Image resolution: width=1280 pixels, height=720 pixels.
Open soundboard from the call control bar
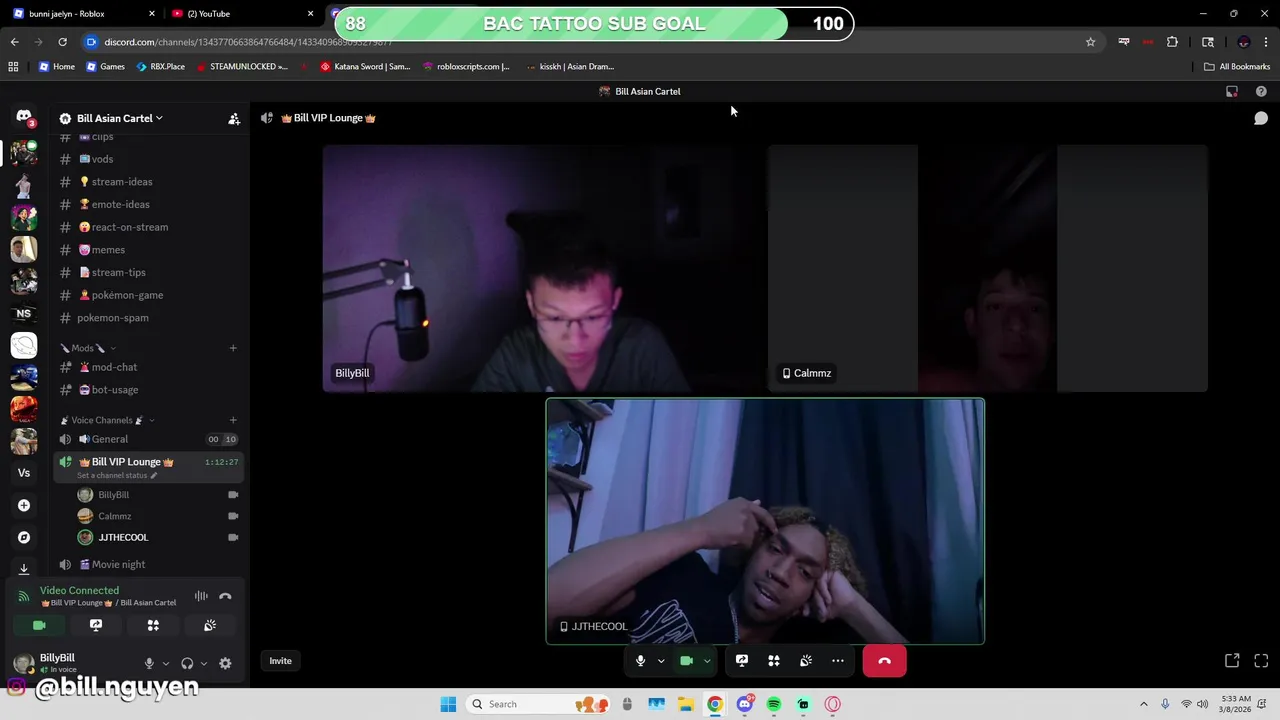click(x=806, y=661)
